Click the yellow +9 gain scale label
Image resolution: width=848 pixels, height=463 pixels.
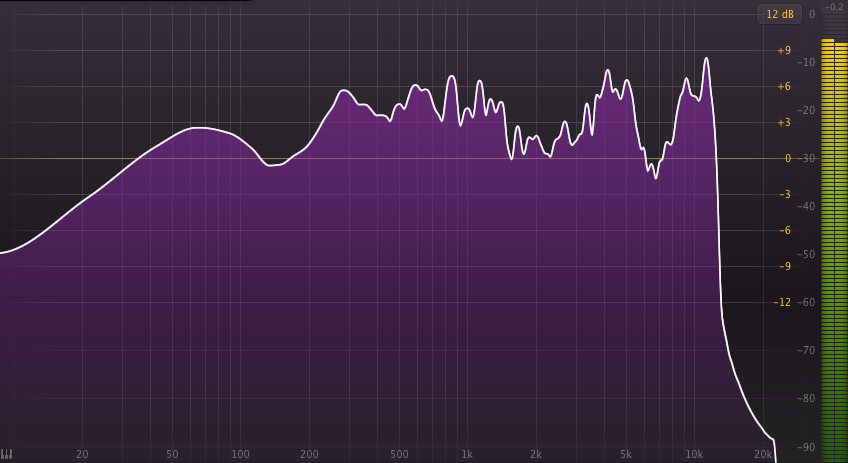(x=784, y=50)
